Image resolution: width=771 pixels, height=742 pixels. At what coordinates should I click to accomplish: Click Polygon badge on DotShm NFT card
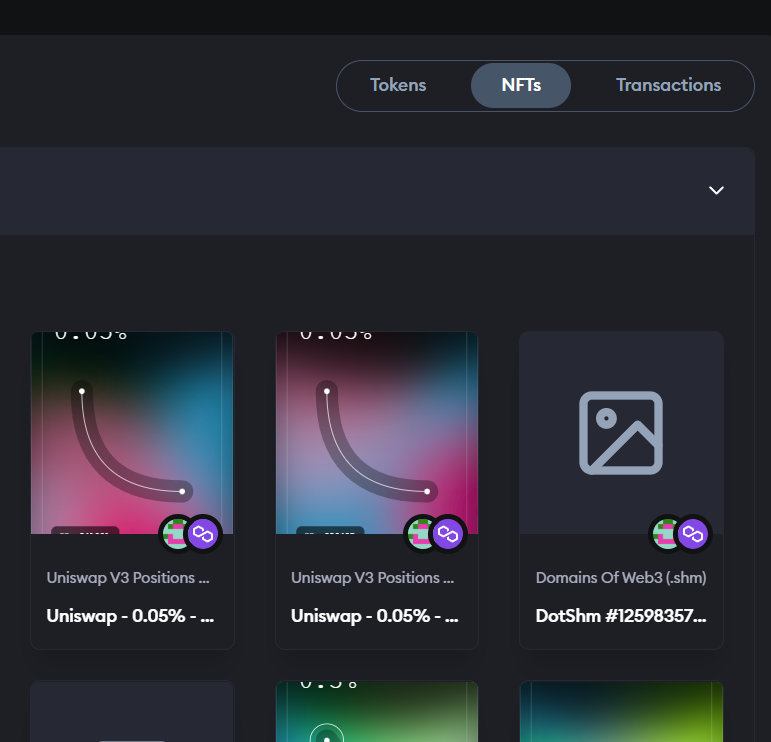(693, 534)
